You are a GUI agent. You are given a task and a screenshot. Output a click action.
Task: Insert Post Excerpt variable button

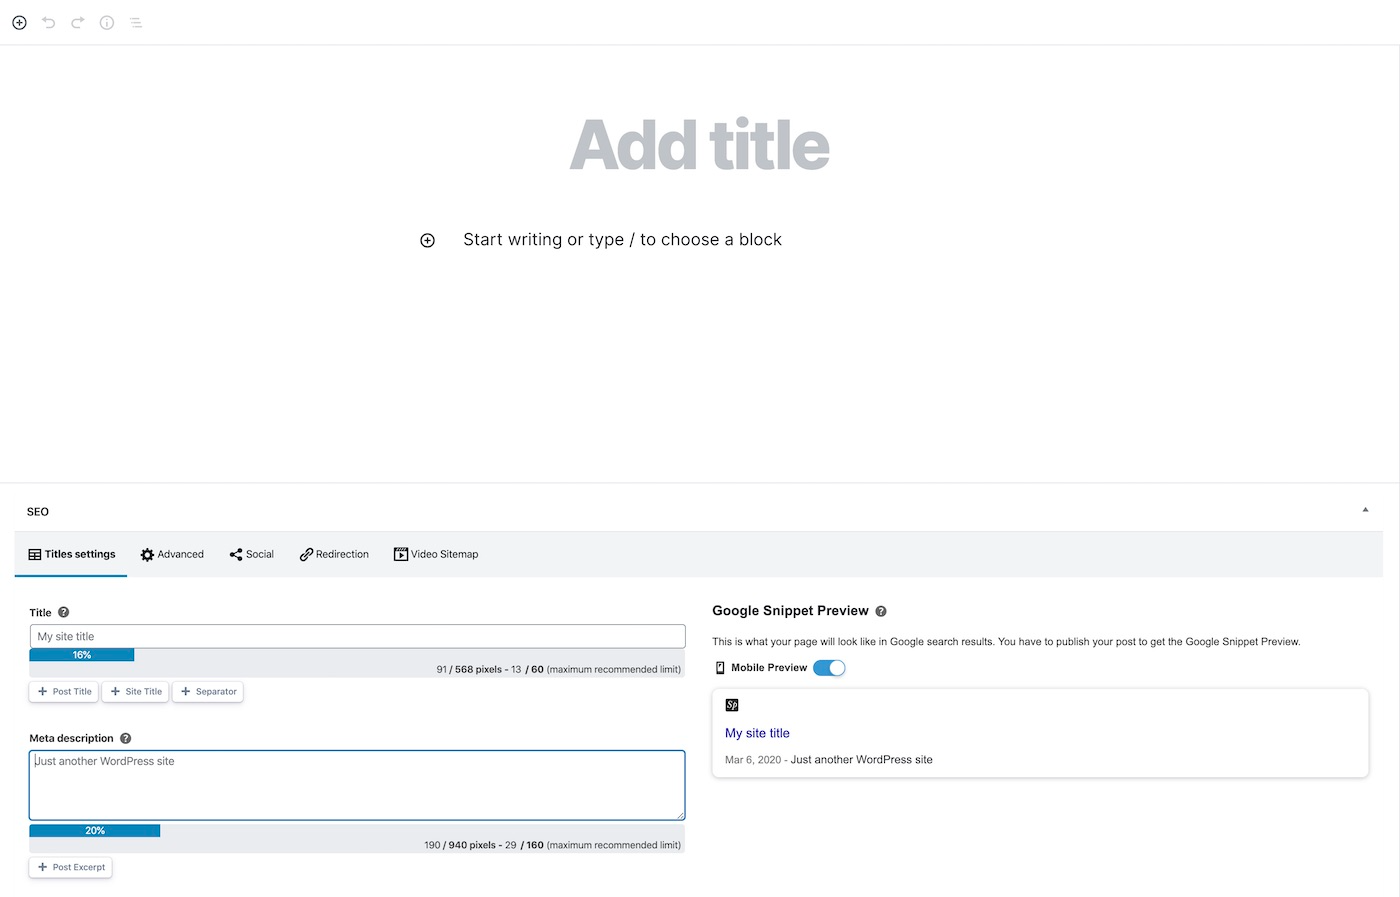click(71, 867)
